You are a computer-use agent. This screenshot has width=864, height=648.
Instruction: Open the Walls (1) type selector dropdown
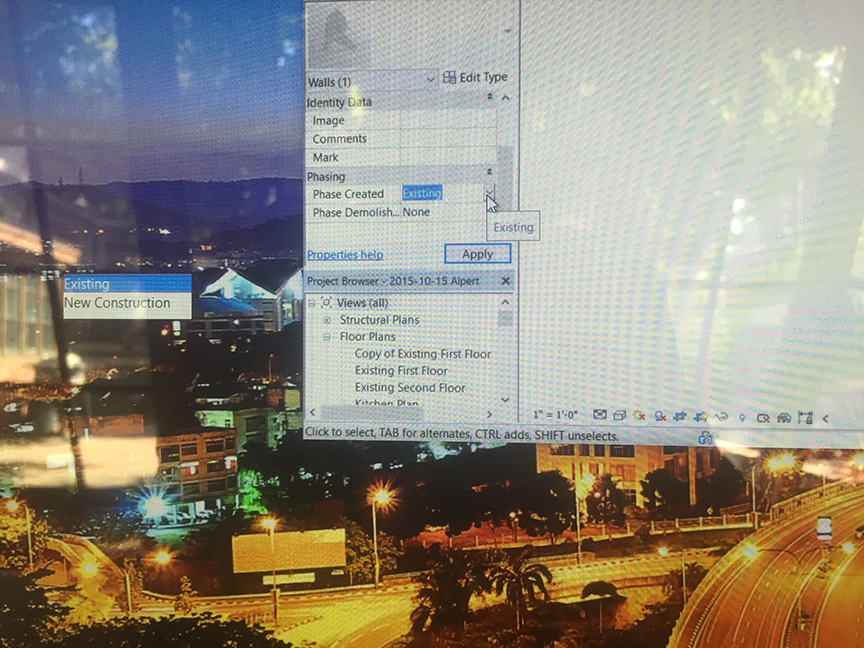[x=430, y=80]
